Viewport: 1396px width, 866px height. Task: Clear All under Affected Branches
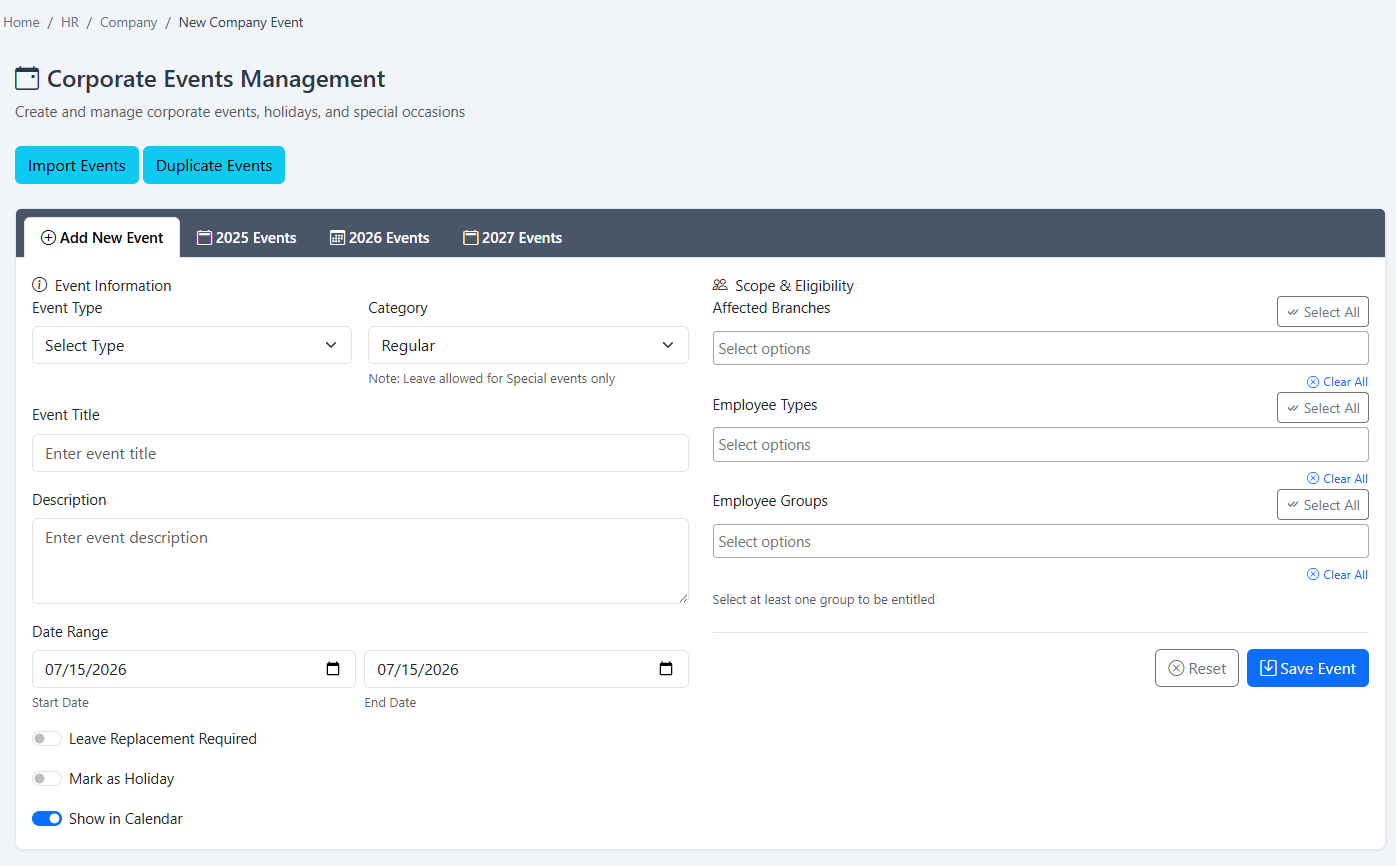click(x=1337, y=382)
